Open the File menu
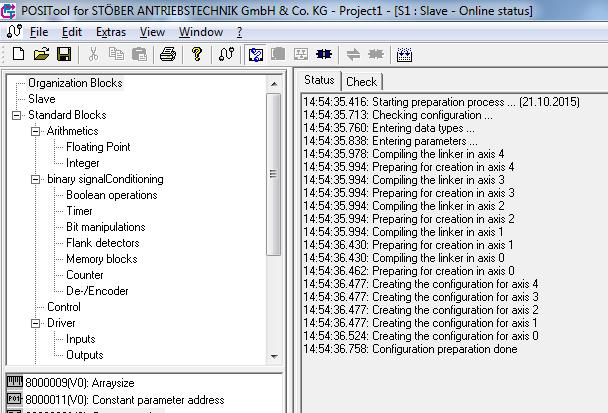 point(39,32)
